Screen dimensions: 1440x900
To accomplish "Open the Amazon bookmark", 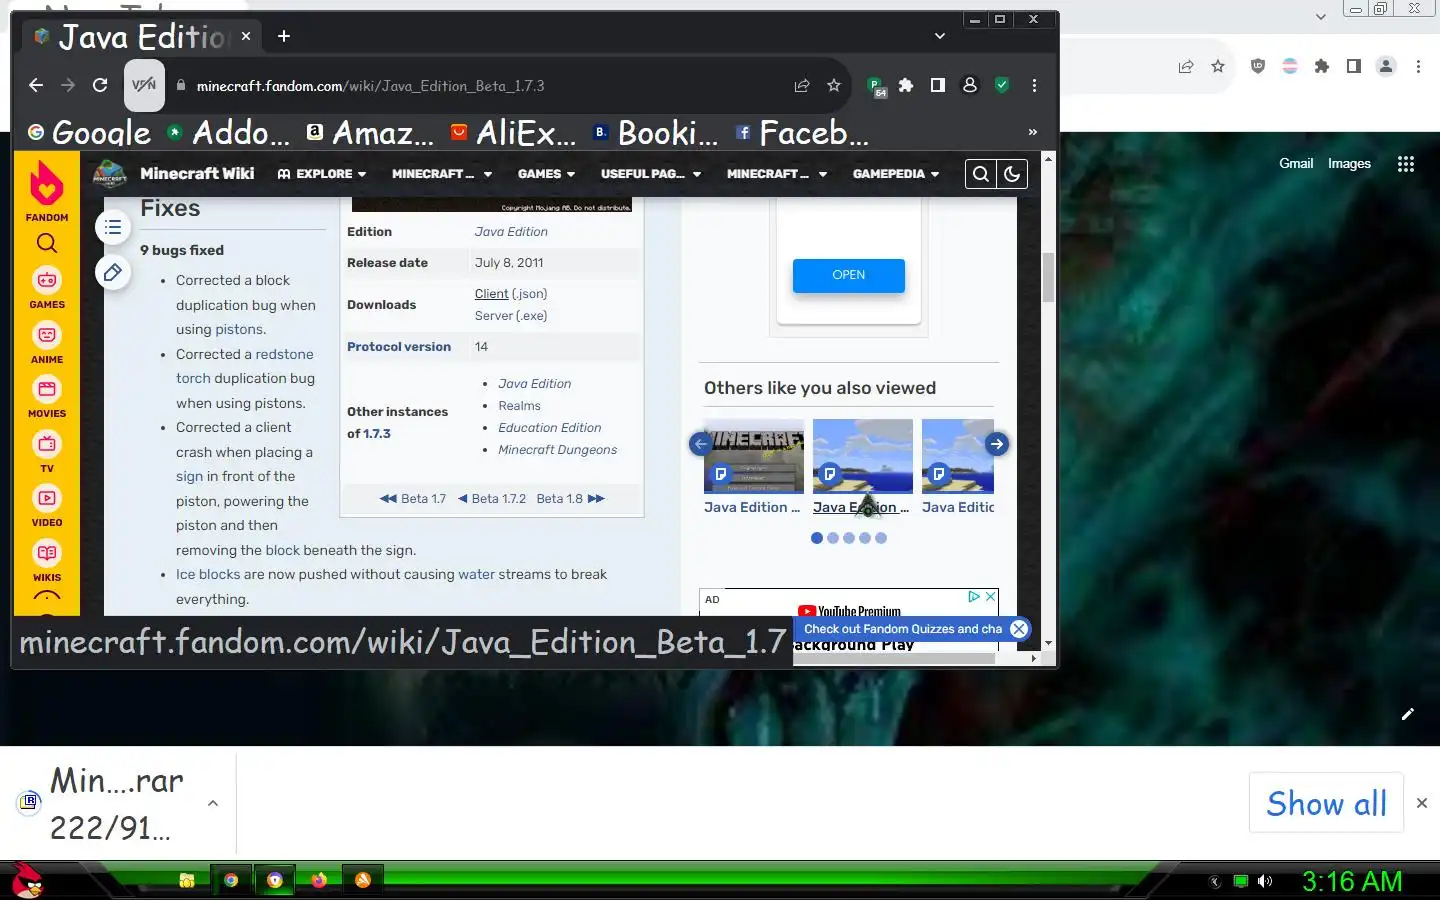I will 370,133.
